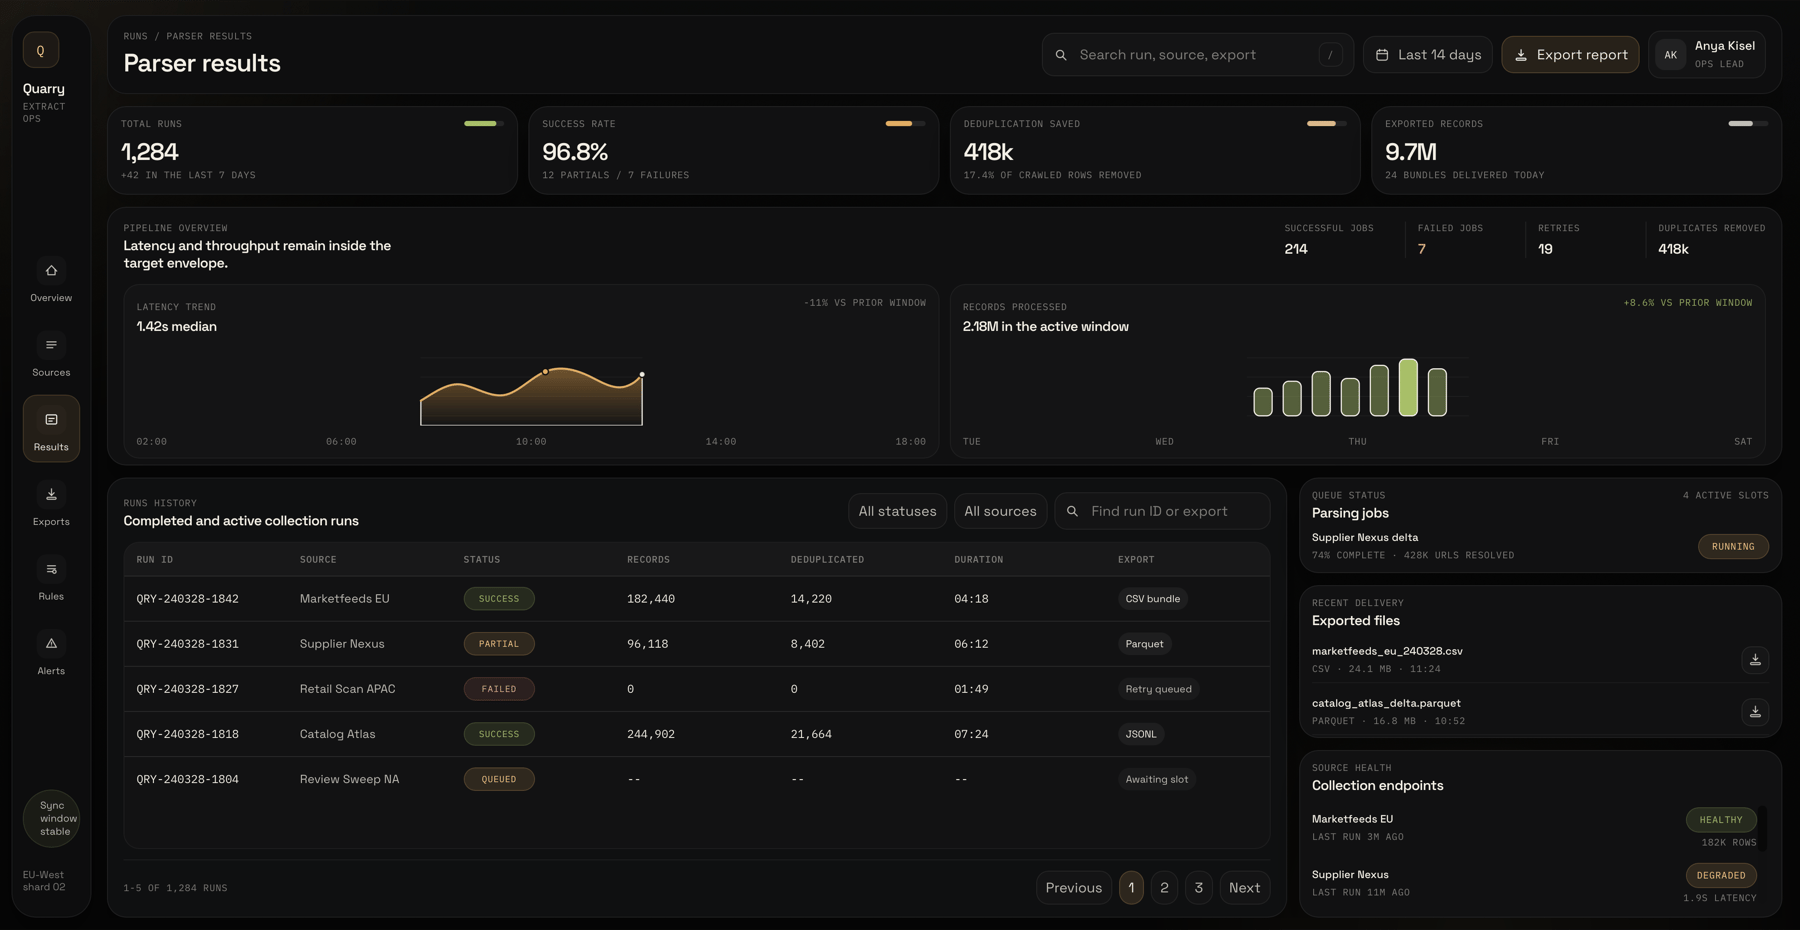
Task: Open the Alerts warning icon
Action: click(x=51, y=644)
